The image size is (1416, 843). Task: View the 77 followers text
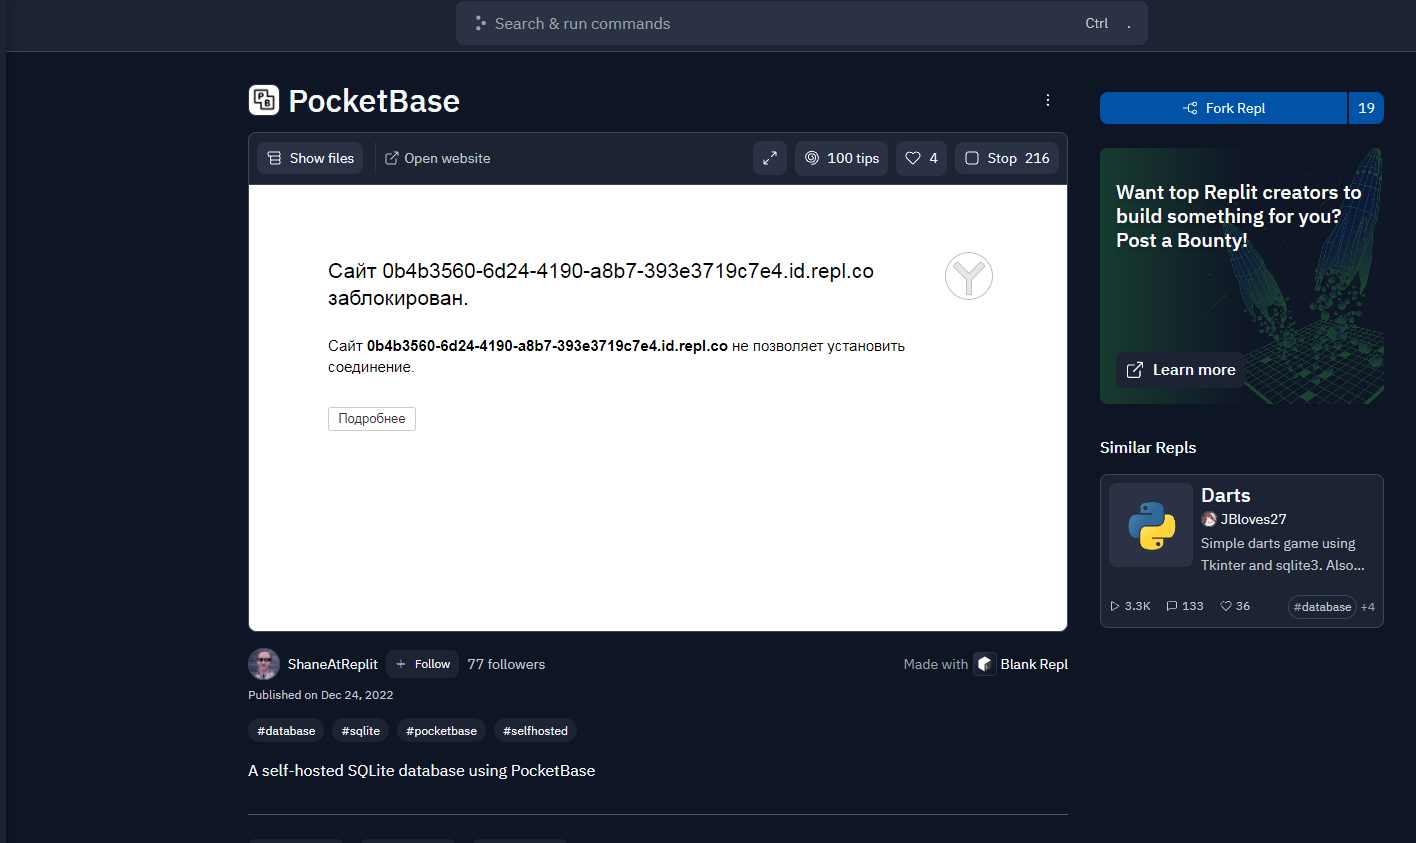pos(506,664)
